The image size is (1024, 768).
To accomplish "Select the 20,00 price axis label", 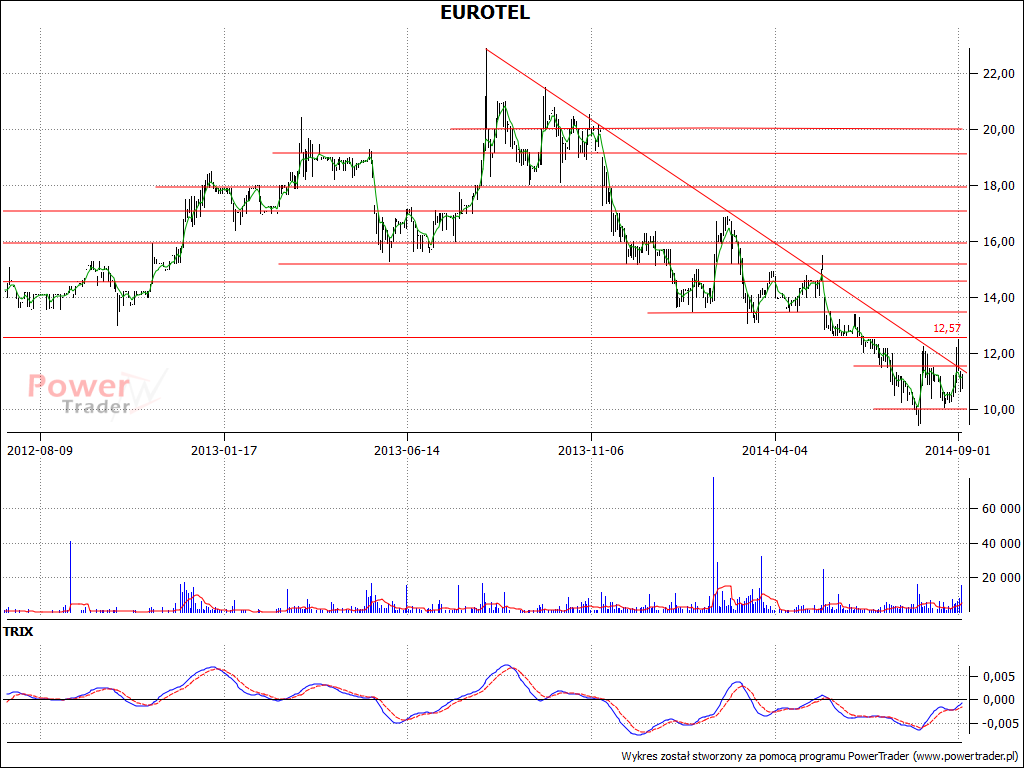I will click(999, 130).
